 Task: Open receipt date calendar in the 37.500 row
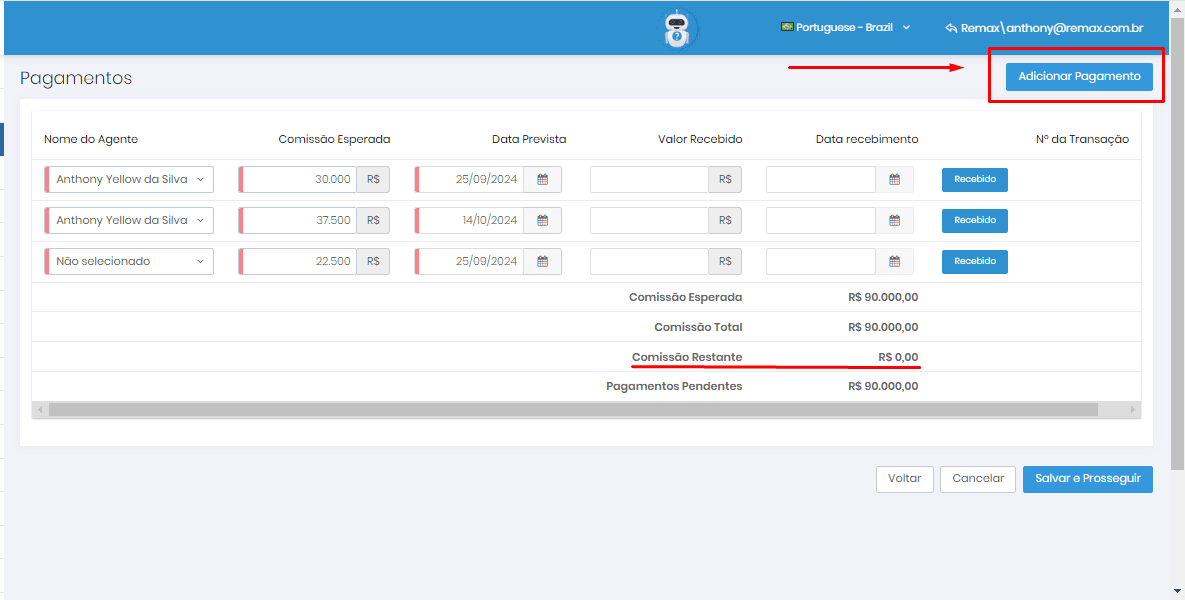click(895, 221)
